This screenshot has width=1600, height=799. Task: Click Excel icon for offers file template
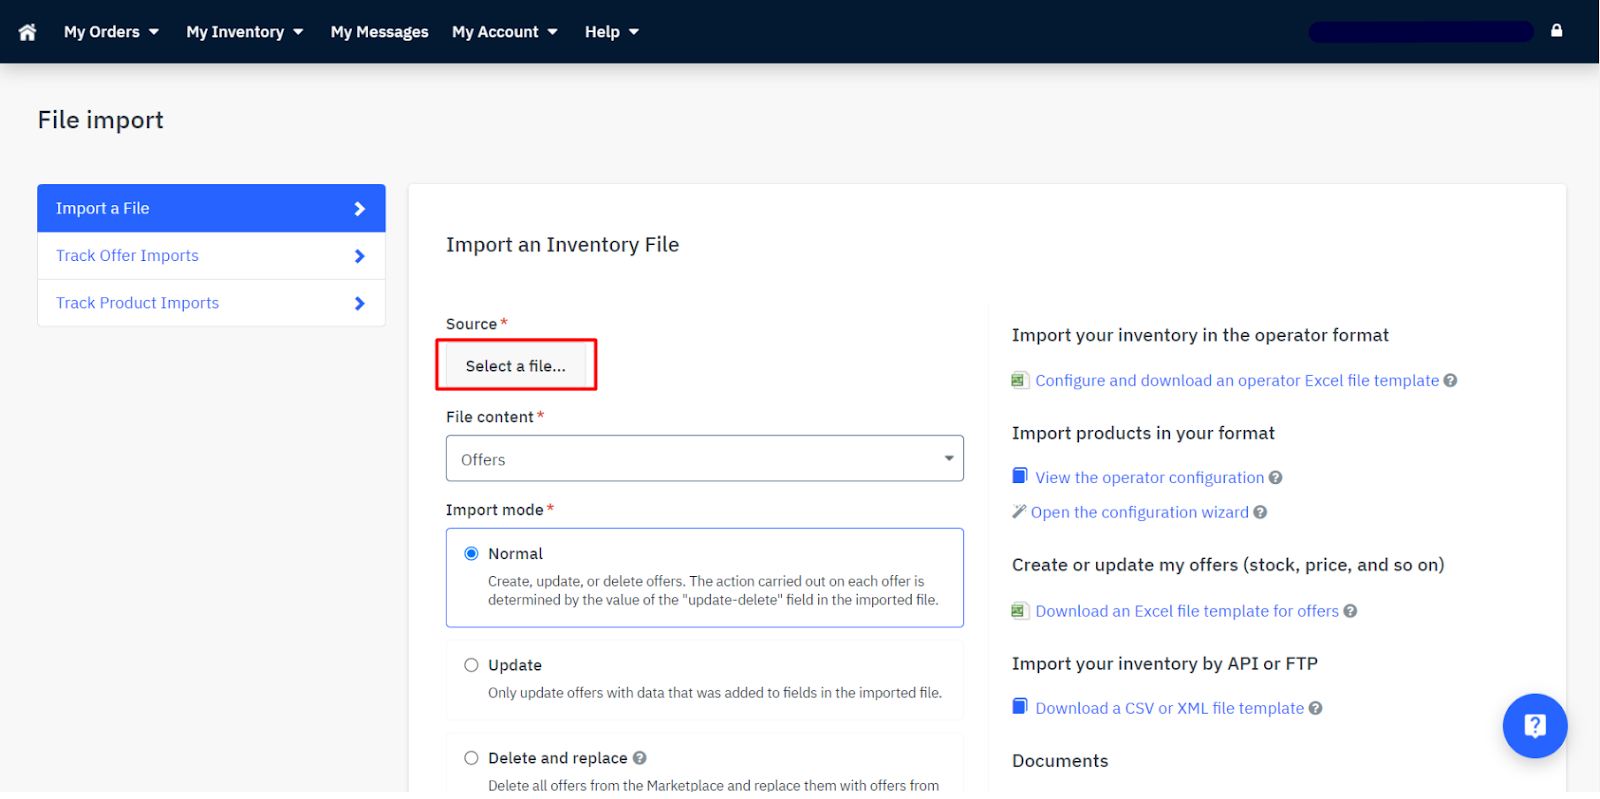tap(1020, 611)
